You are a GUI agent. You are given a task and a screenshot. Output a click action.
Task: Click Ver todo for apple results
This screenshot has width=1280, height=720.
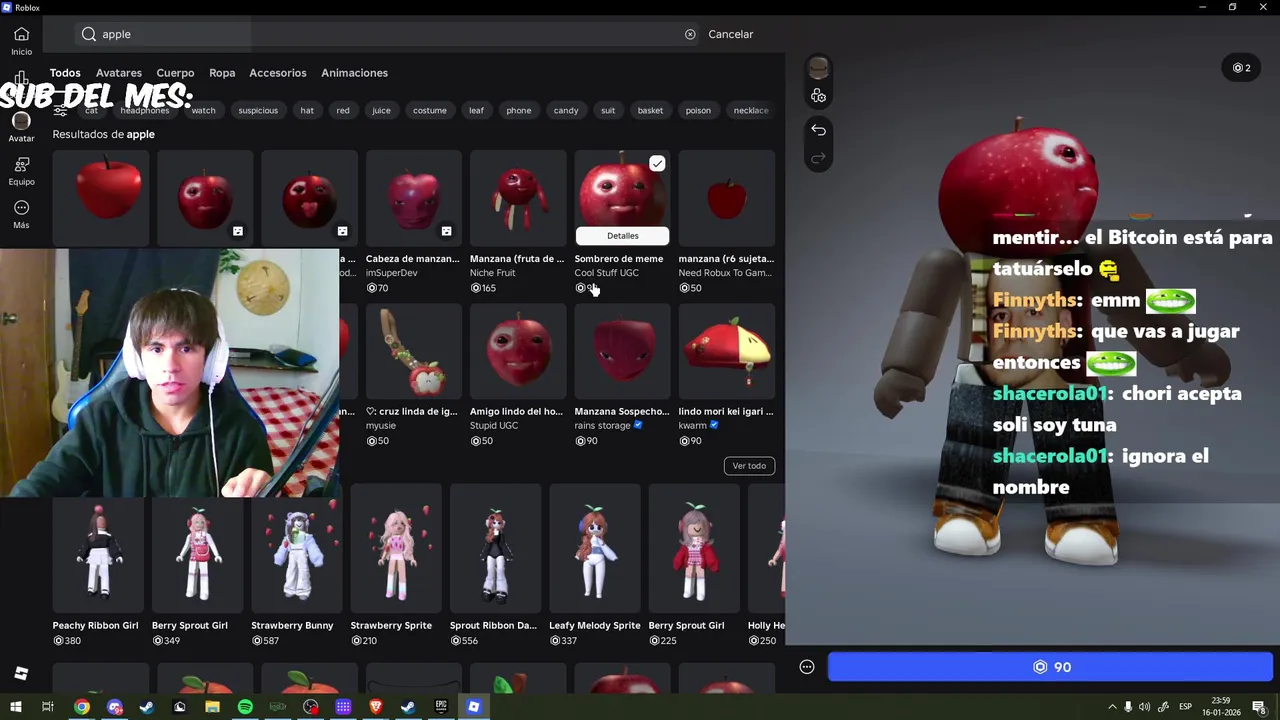pyautogui.click(x=749, y=465)
